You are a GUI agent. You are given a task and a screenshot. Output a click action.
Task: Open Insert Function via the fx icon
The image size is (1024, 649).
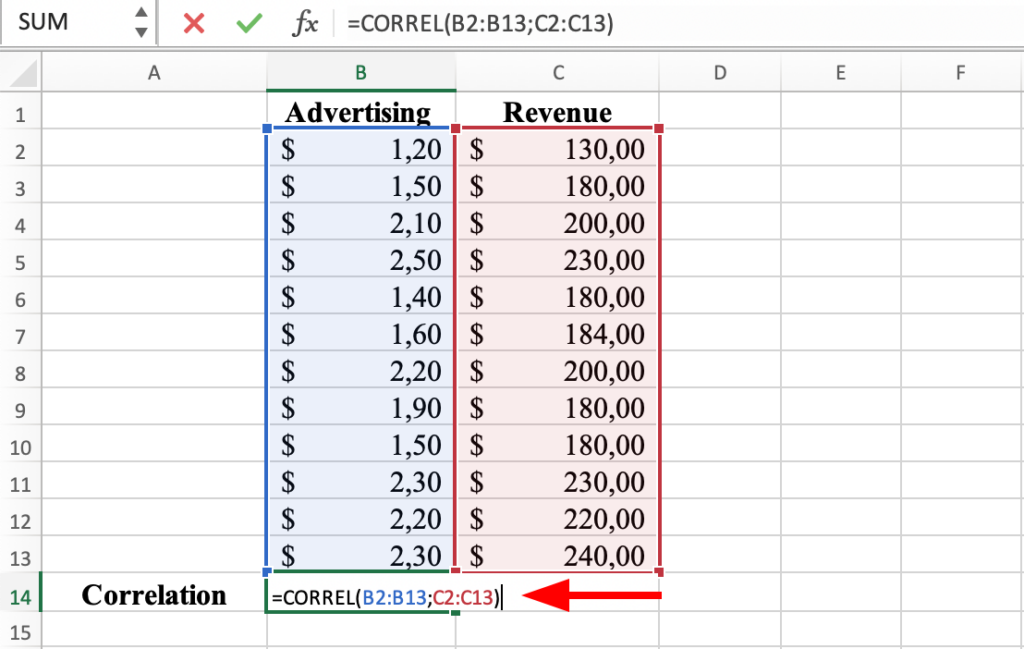(305, 22)
